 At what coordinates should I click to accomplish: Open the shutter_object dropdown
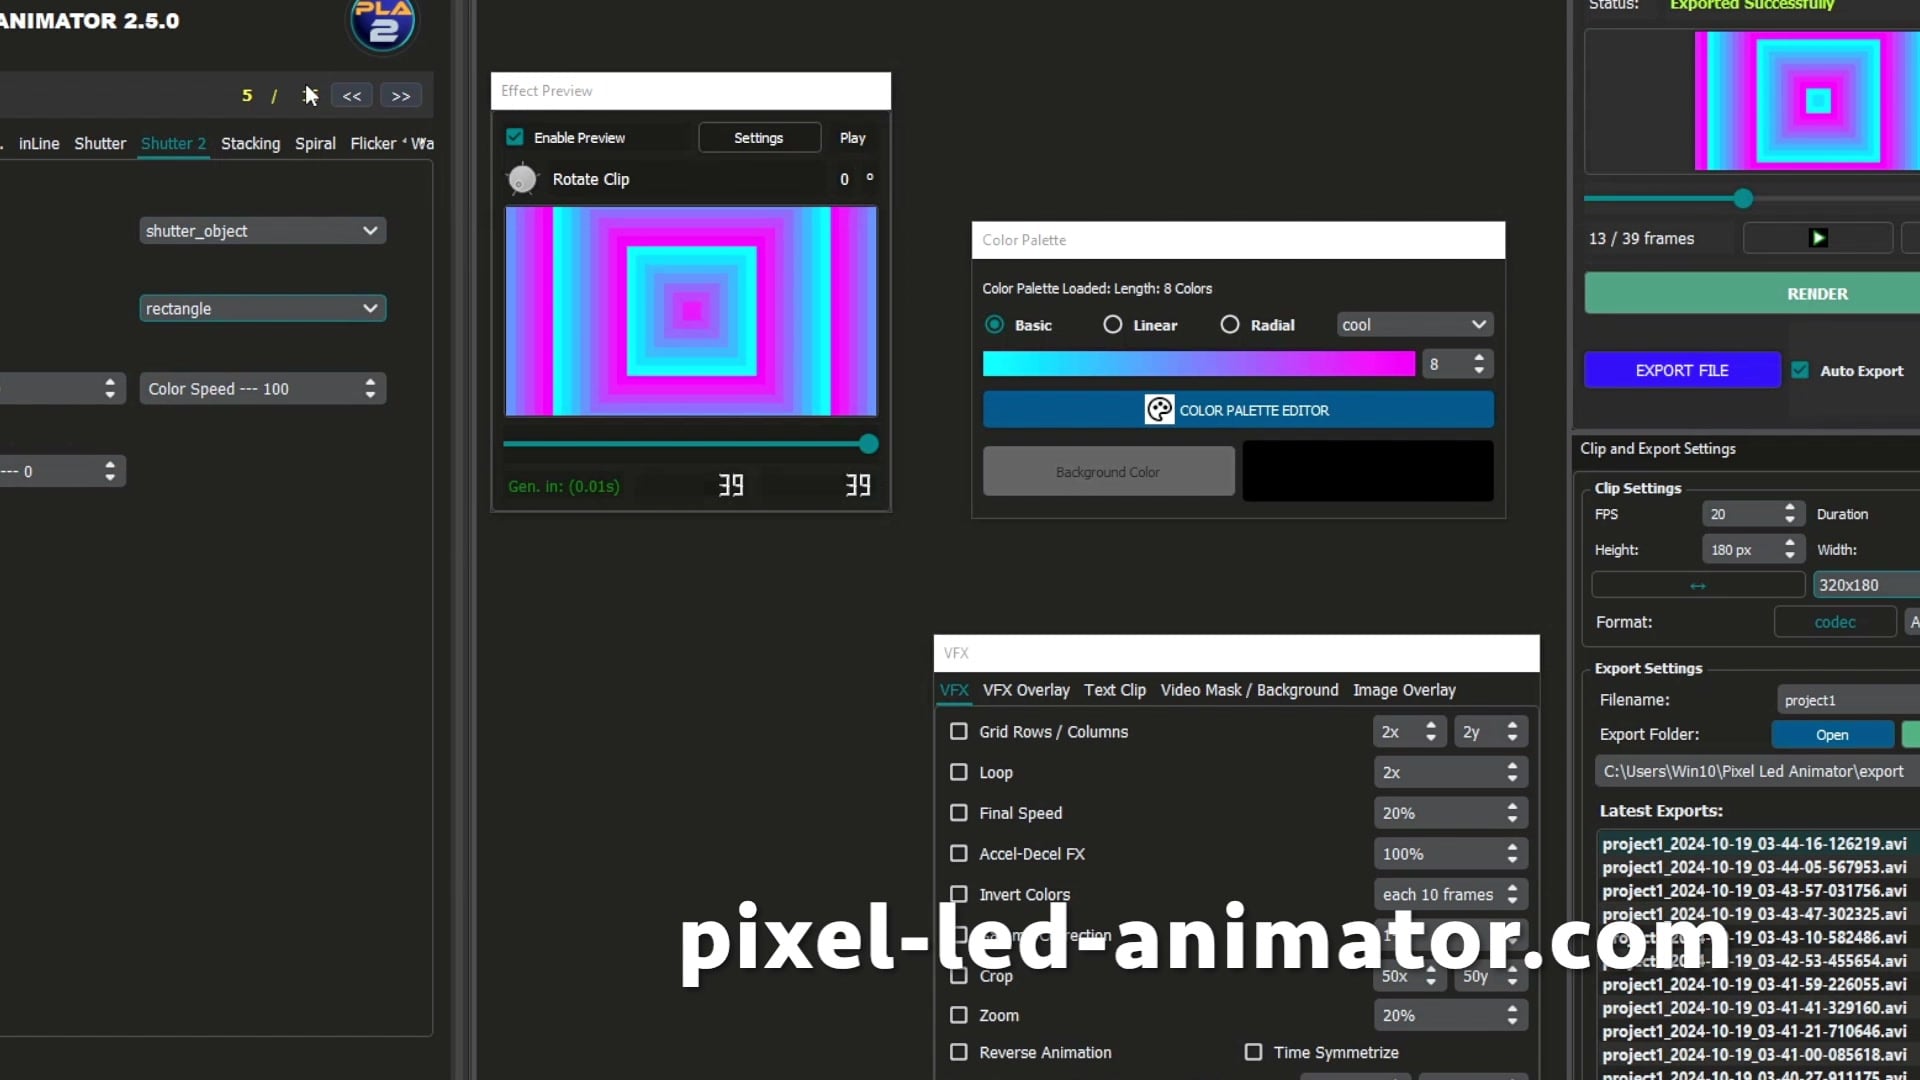pyautogui.click(x=263, y=231)
